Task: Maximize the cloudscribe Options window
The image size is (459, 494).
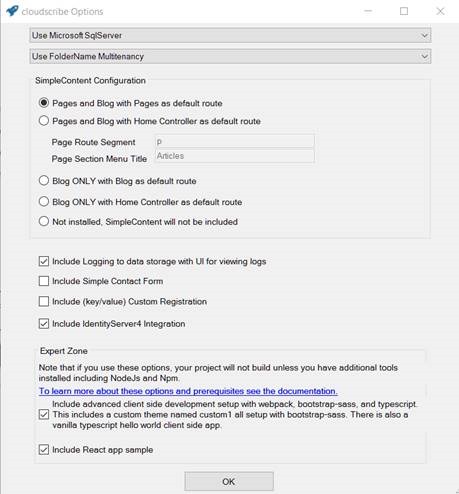Action: click(x=404, y=11)
